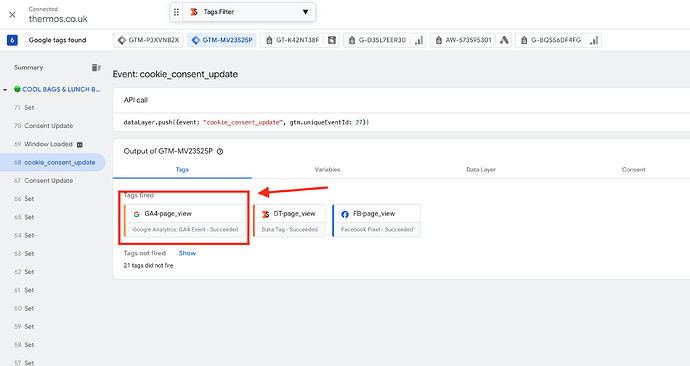Screen dimensions: 690x366
Task: Close the Tag Assistant debug session
Action: pos(12,15)
